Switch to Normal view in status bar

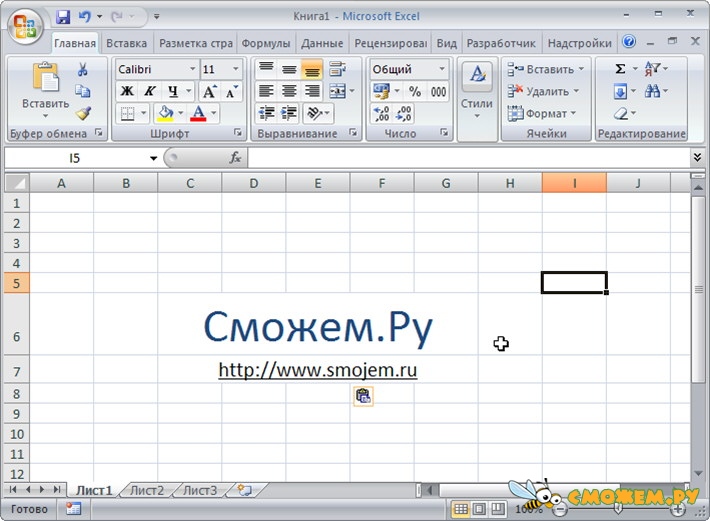click(x=461, y=509)
